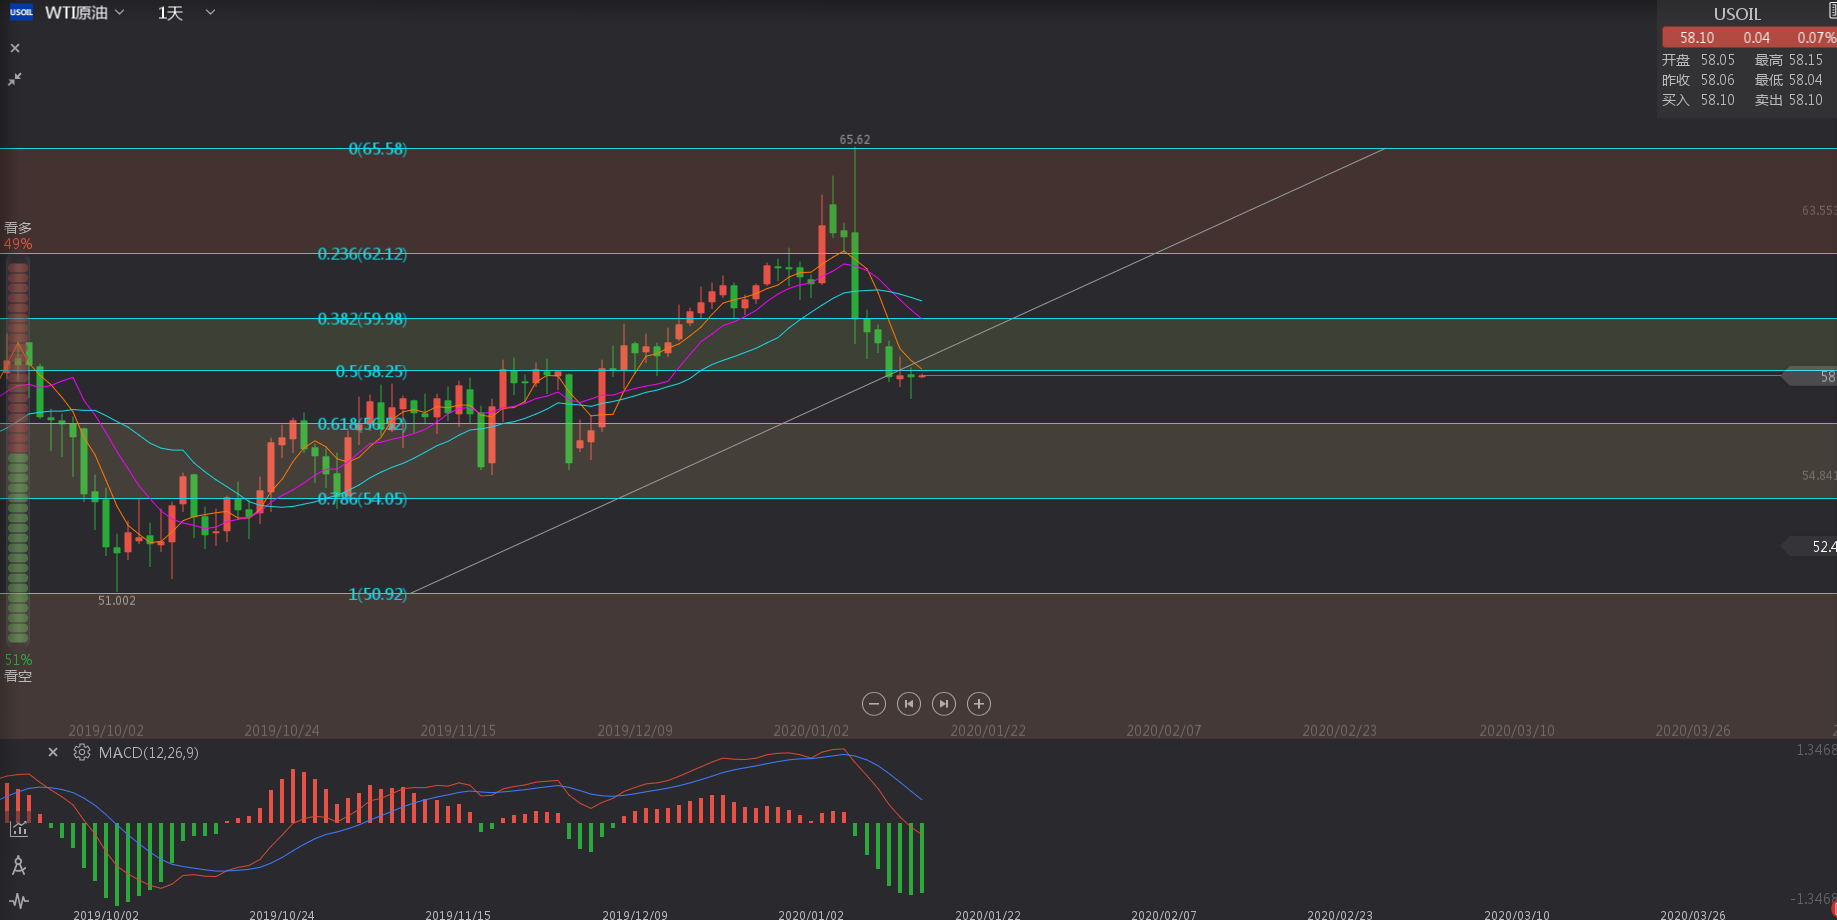Jump to chart start with skip-back button
Image resolution: width=1837 pixels, height=920 pixels.
[909, 704]
